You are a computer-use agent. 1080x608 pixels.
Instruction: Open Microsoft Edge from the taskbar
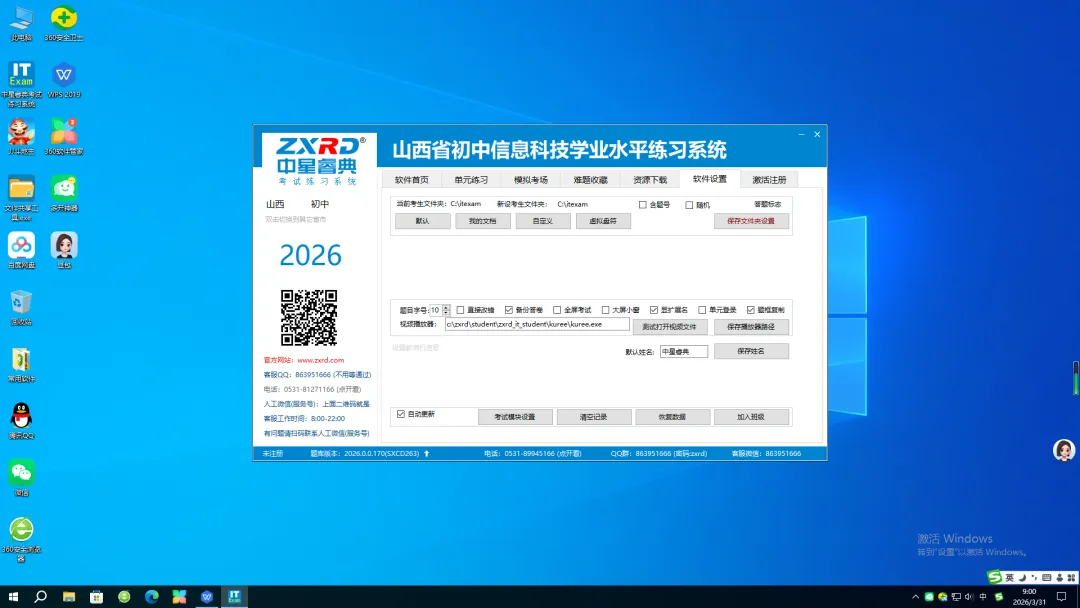[x=152, y=596]
